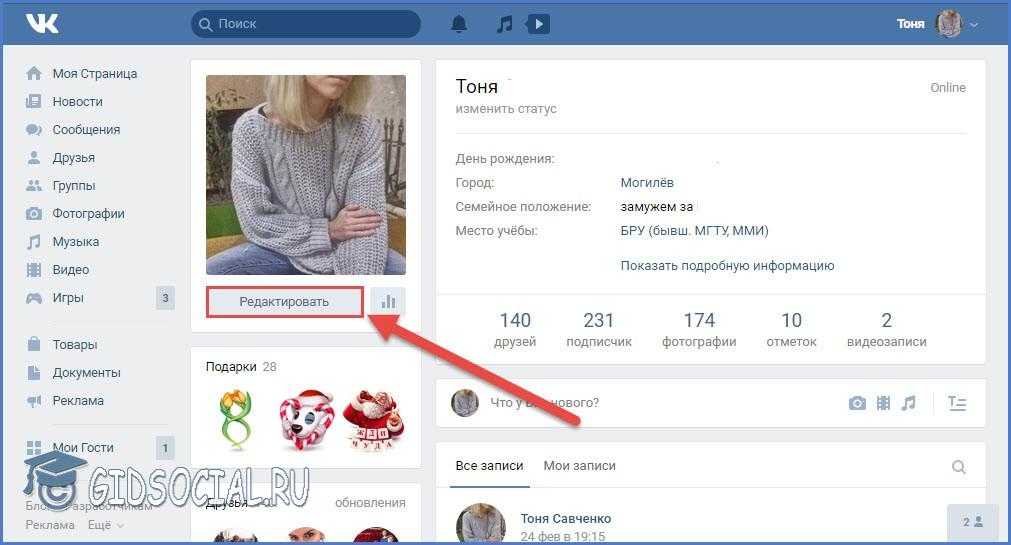Search wall posts with magnifier icon
This screenshot has width=1011, height=545.
click(958, 466)
